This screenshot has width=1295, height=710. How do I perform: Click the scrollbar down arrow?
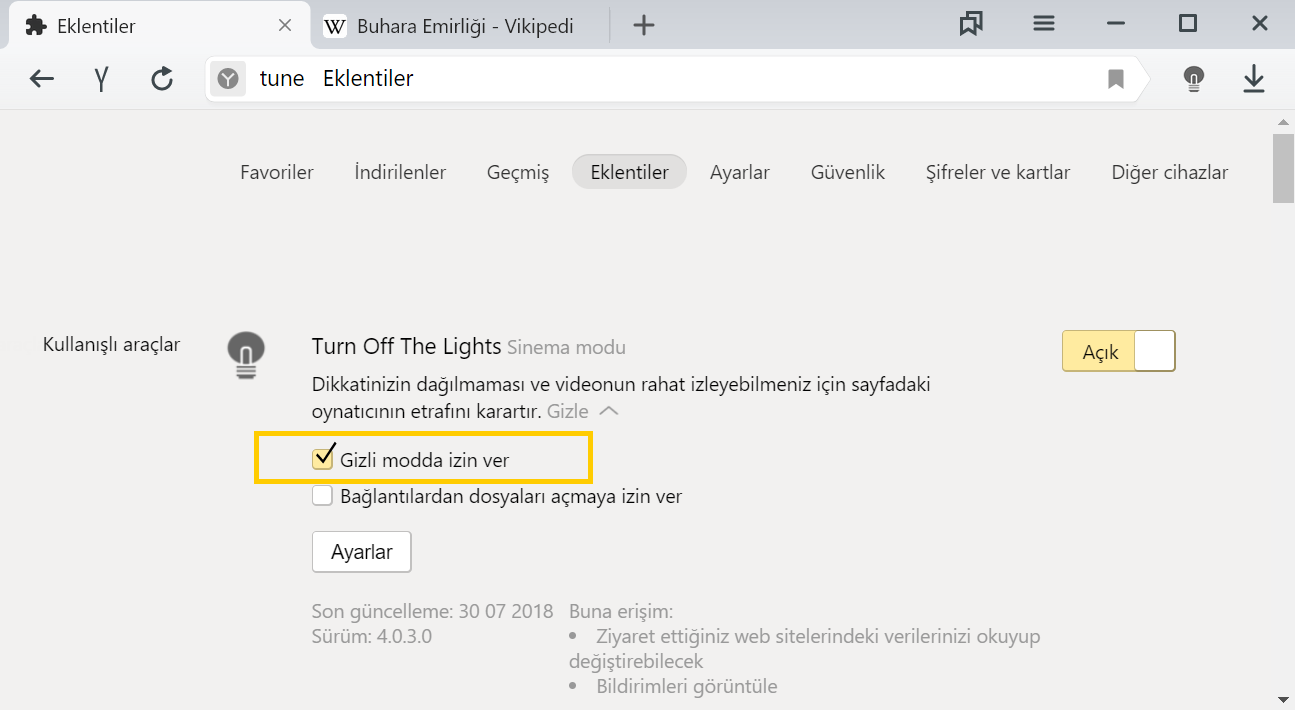coord(1282,698)
